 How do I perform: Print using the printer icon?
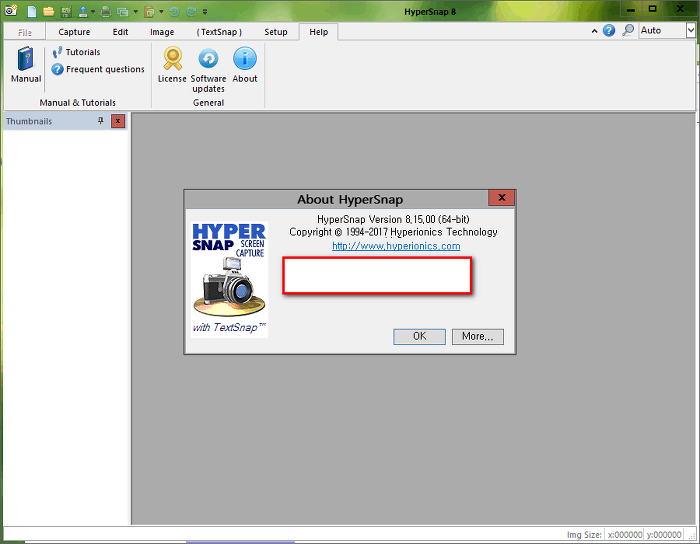tap(106, 12)
